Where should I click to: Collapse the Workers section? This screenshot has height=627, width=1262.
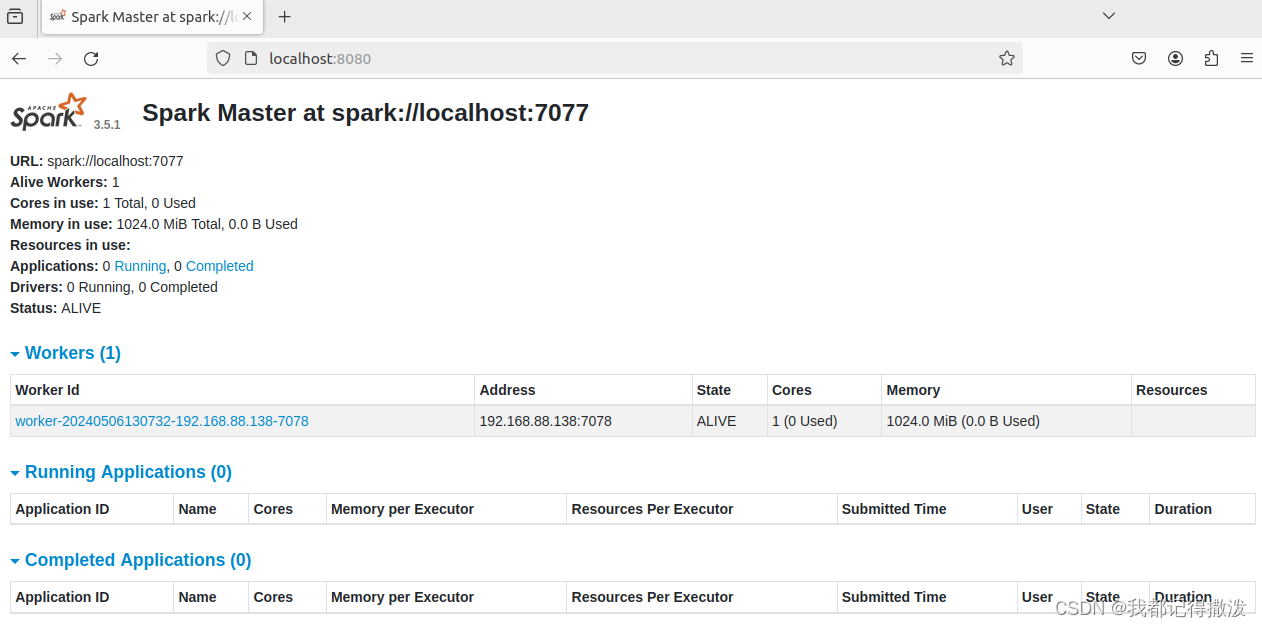tap(14, 353)
